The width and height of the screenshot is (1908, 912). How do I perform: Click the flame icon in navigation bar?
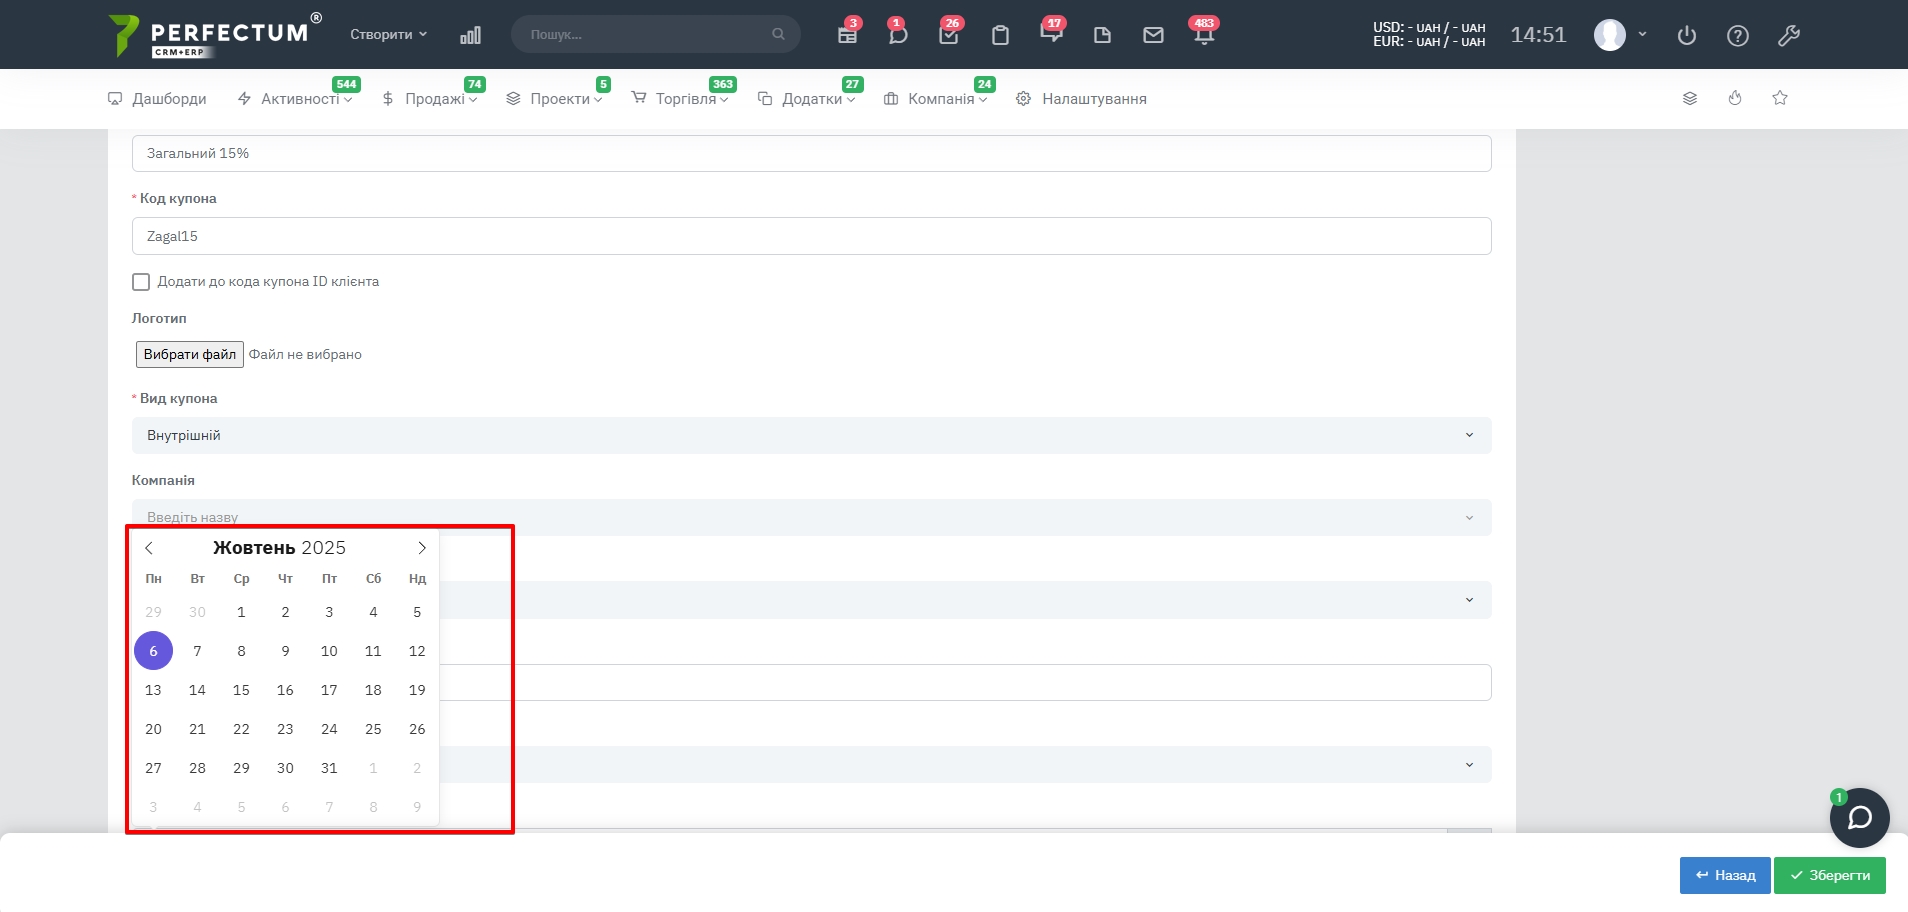(x=1735, y=98)
